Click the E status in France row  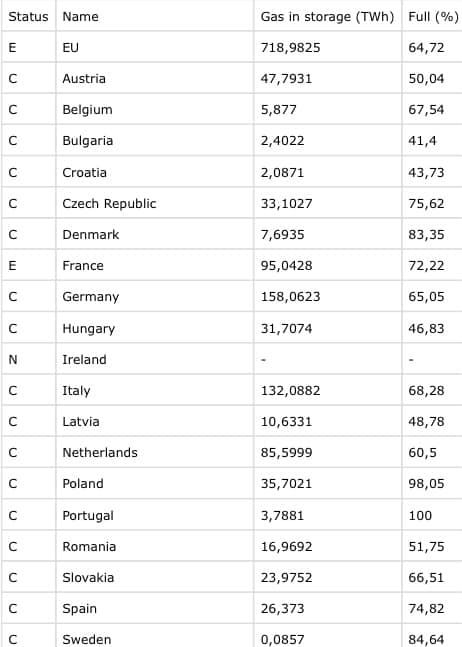tap(12, 265)
